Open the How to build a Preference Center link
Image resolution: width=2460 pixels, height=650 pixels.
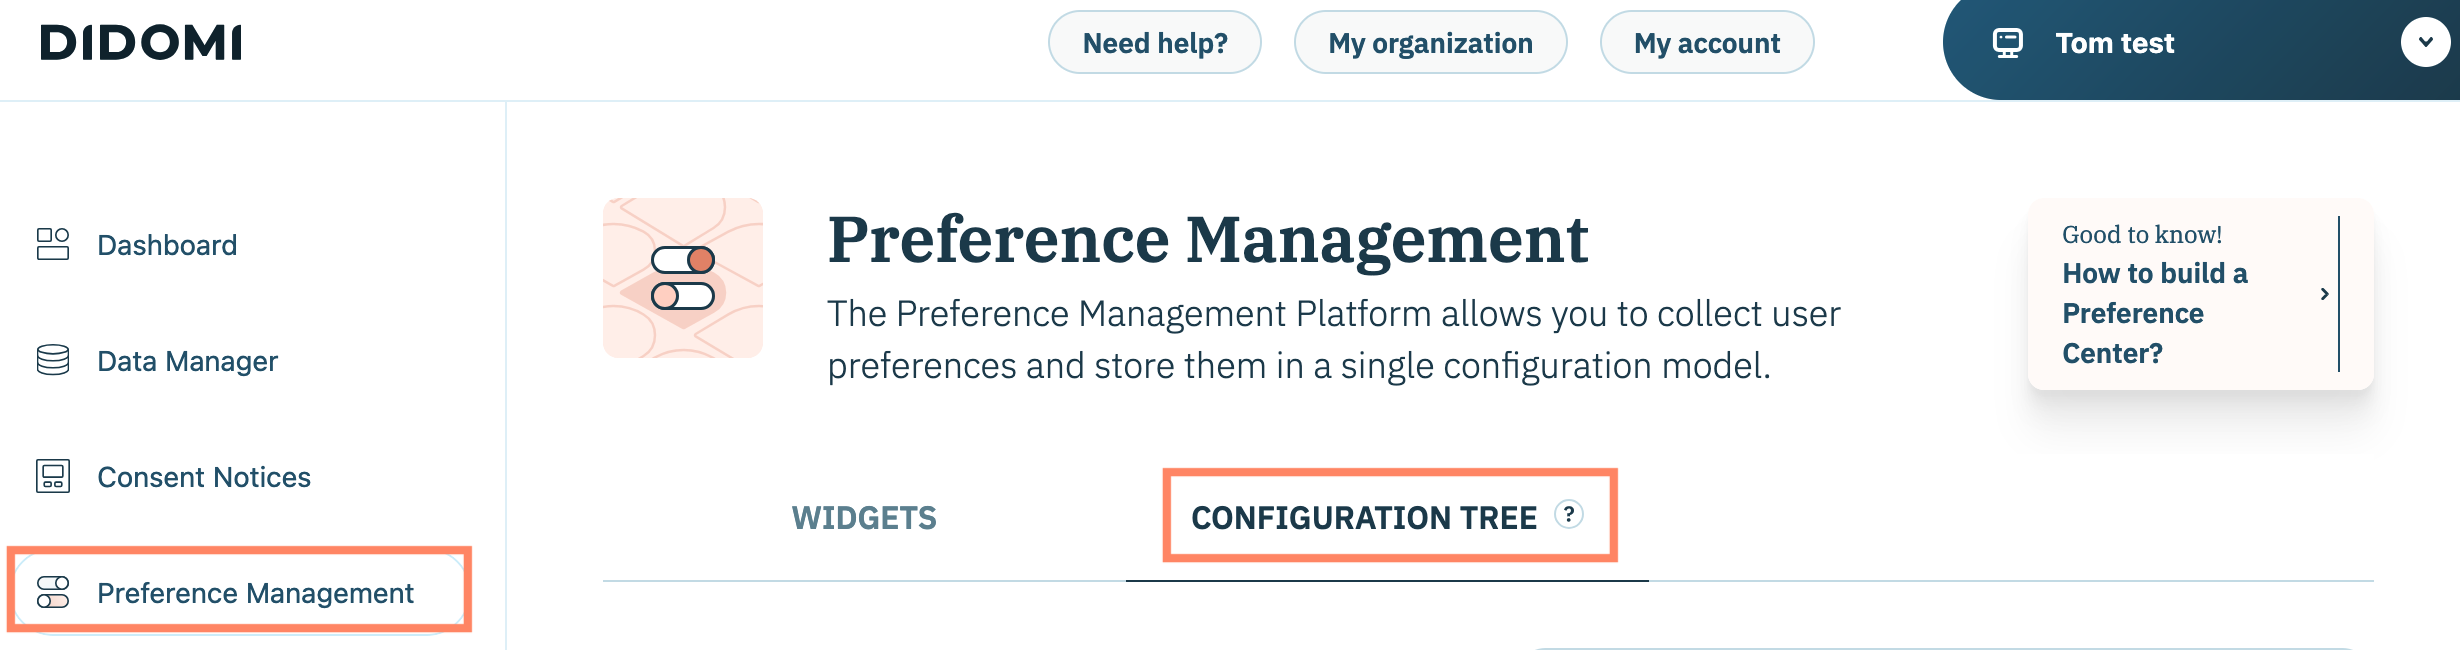(2154, 313)
